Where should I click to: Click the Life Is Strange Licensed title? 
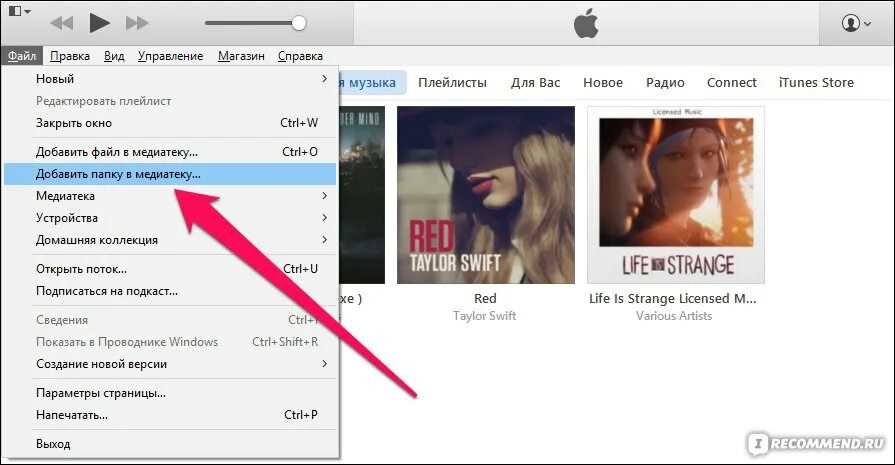click(672, 298)
